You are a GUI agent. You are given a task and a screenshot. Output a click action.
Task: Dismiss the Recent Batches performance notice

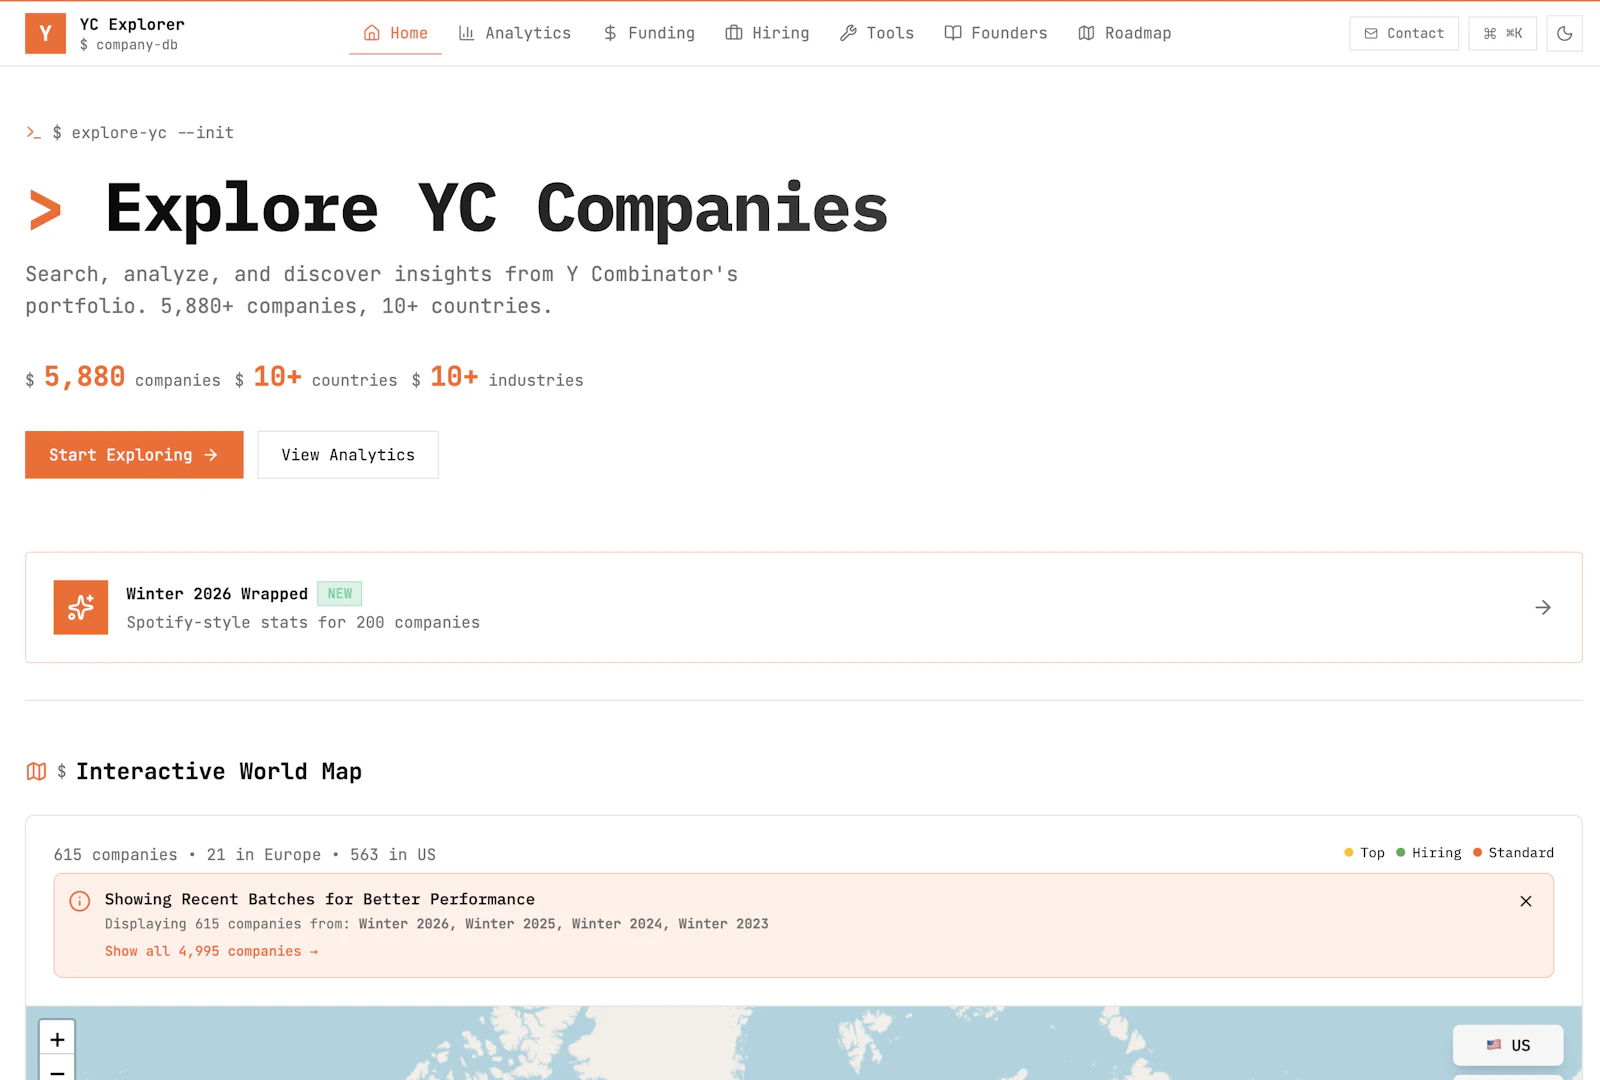point(1526,901)
